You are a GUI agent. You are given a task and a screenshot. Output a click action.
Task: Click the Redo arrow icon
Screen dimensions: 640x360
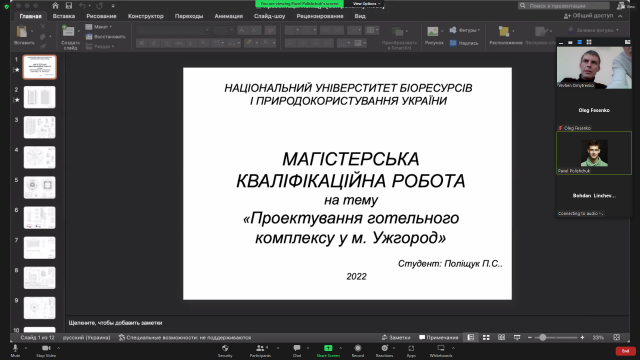tap(100, 6)
